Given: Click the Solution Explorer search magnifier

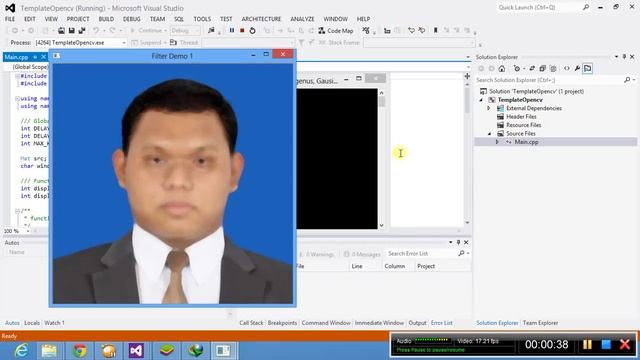Looking at the screenshot, I should pyautogui.click(x=627, y=80).
